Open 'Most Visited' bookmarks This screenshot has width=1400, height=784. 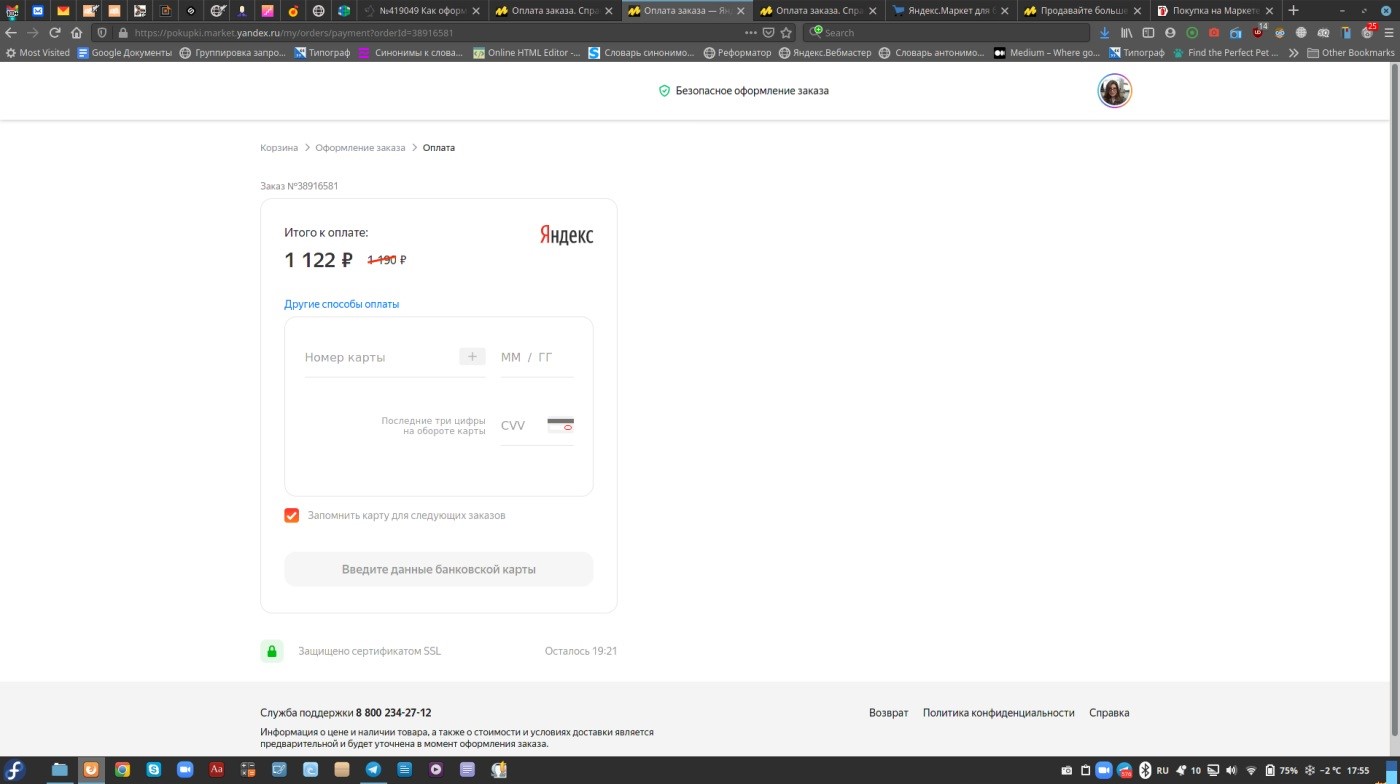pyautogui.click(x=38, y=53)
